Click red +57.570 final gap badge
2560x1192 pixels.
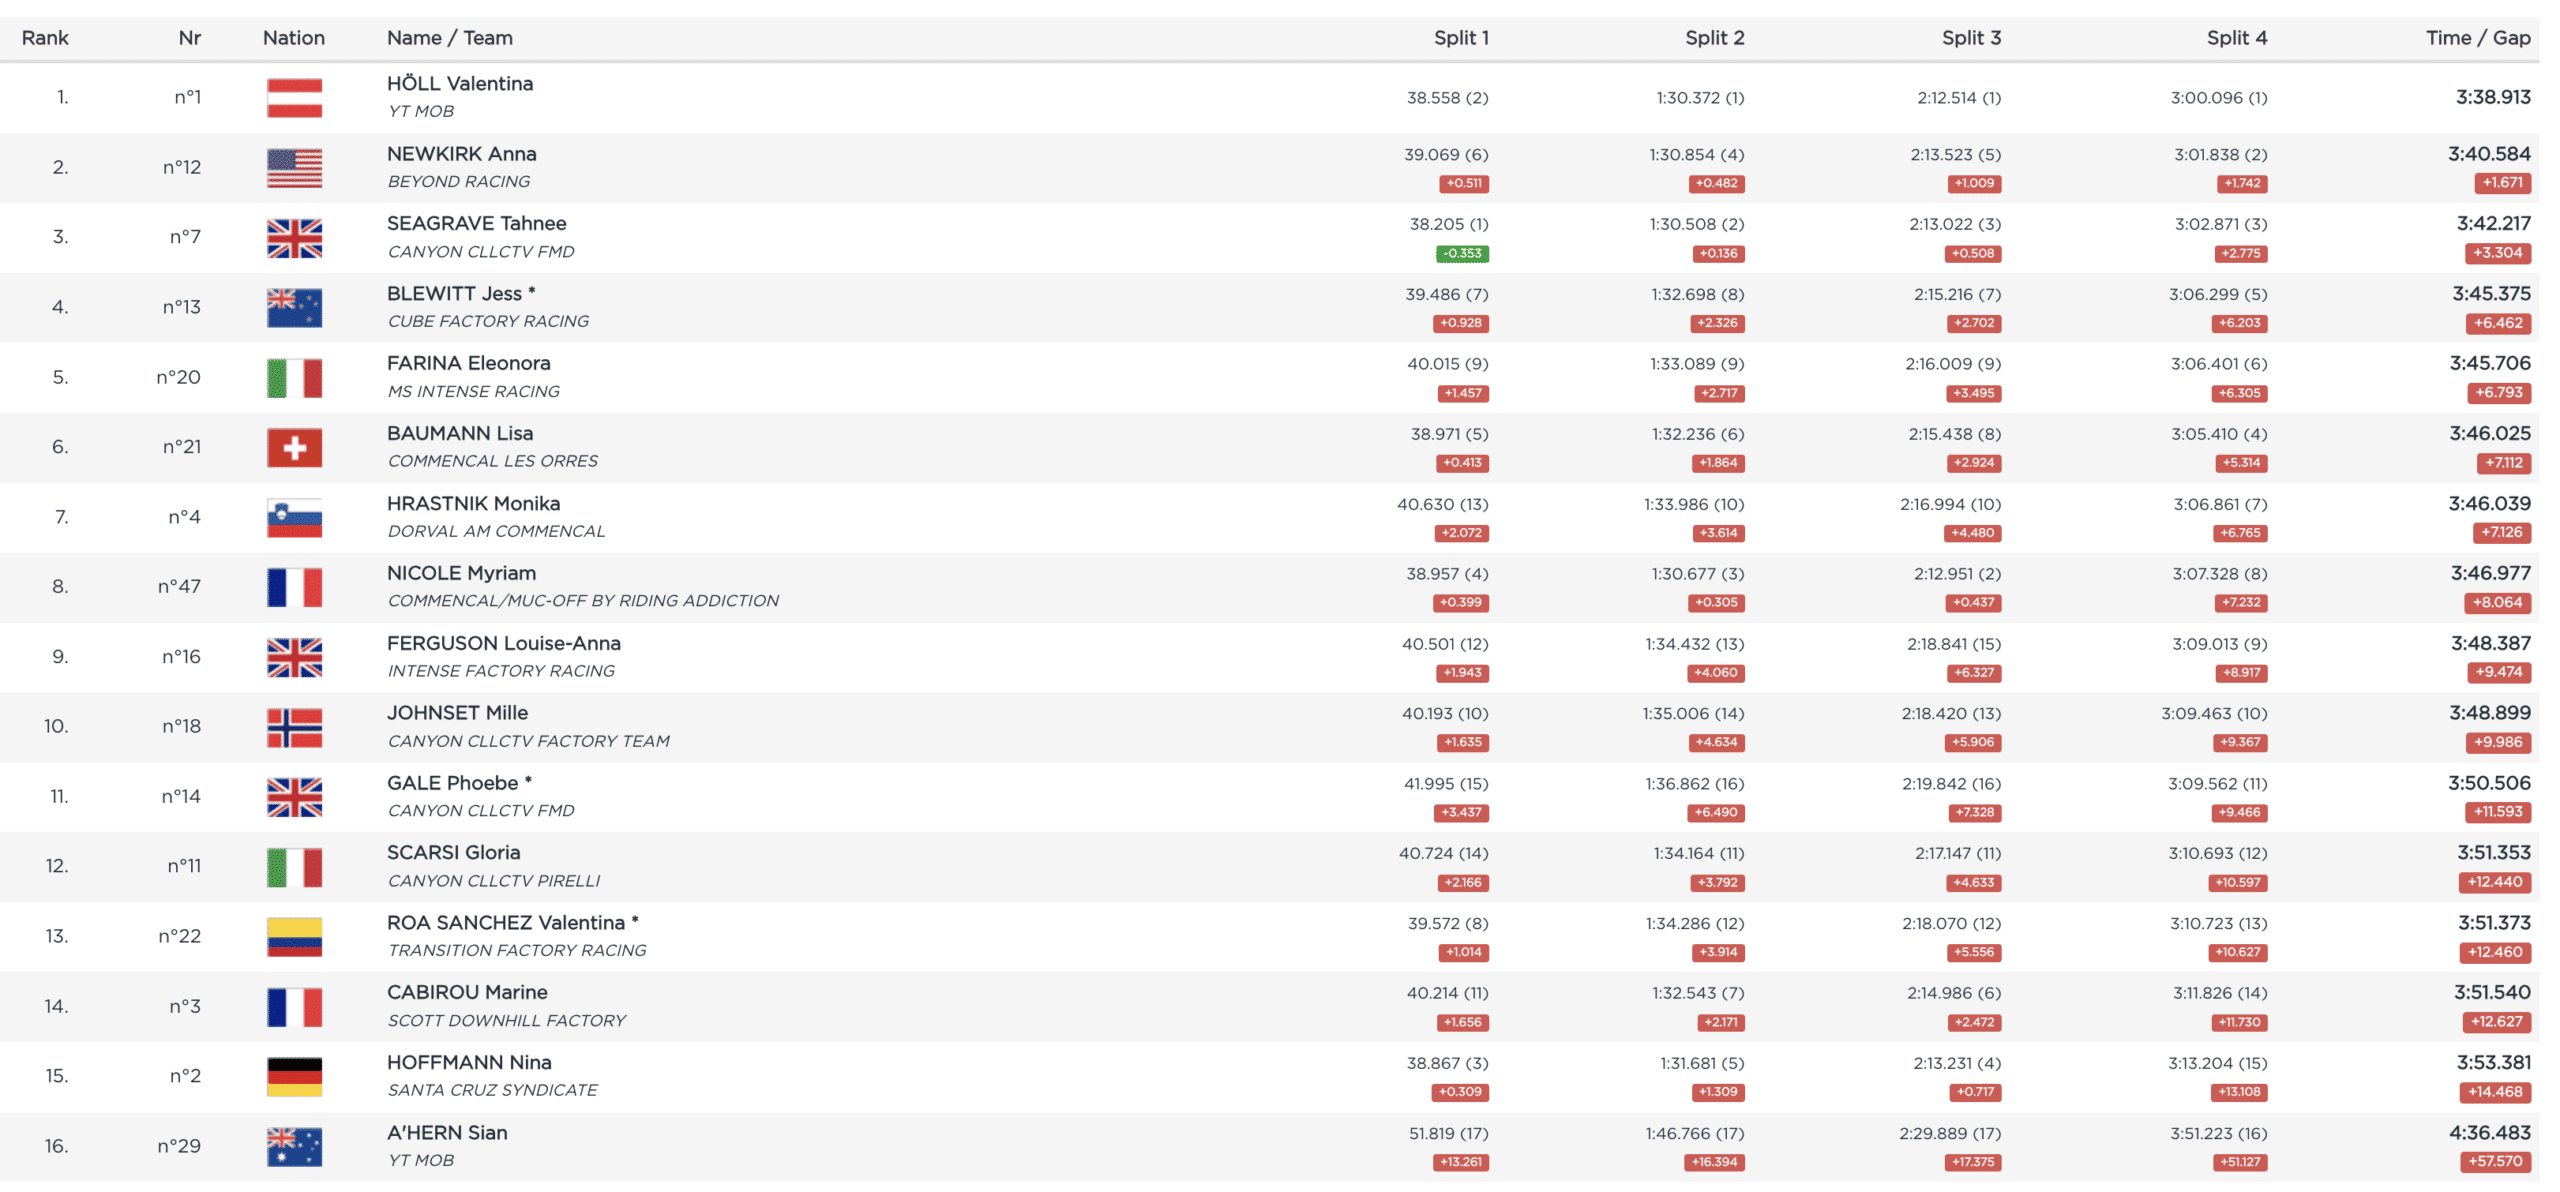2494,1162
